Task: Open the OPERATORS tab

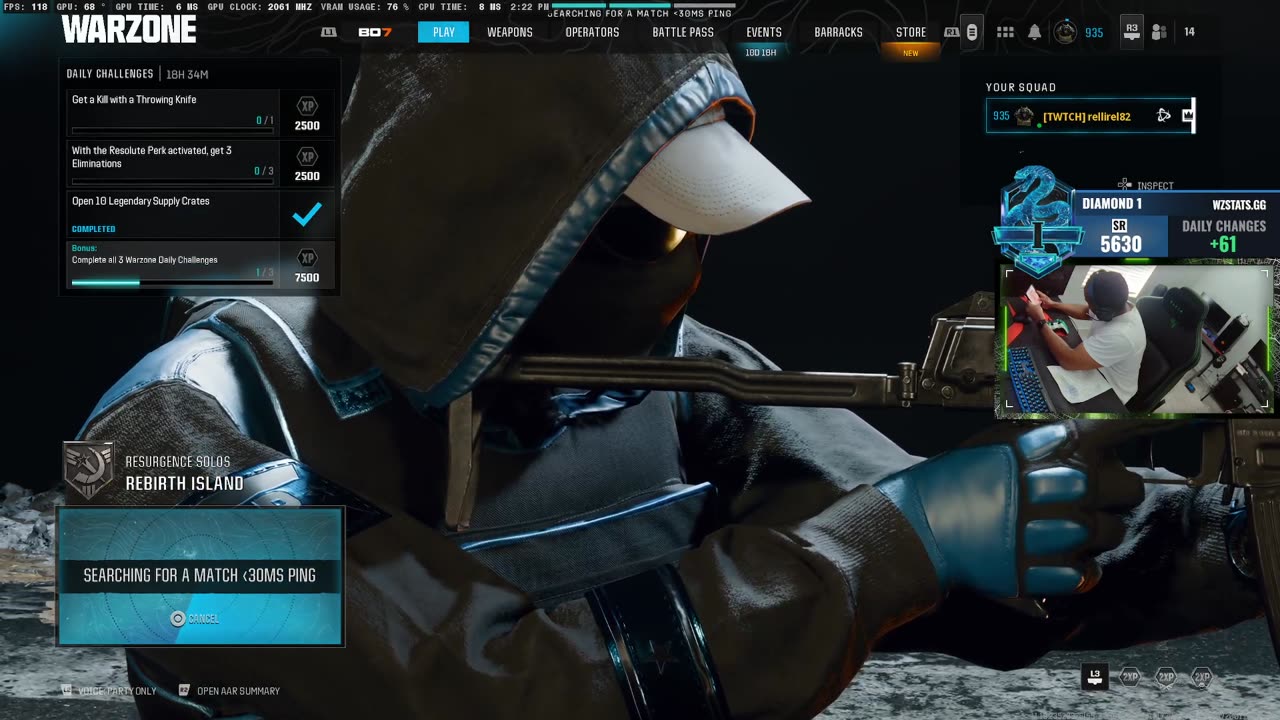Action: tap(592, 32)
